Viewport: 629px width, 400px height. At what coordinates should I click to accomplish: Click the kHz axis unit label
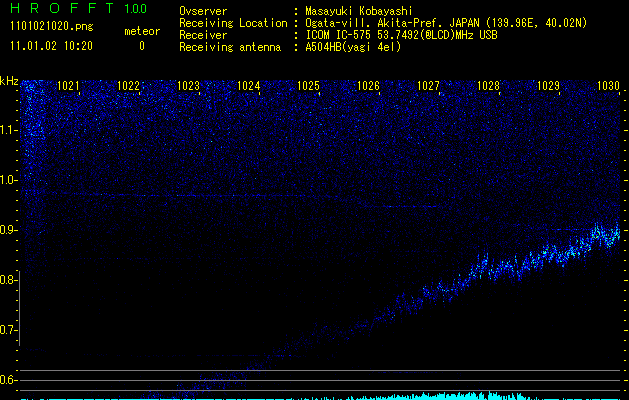click(9, 81)
